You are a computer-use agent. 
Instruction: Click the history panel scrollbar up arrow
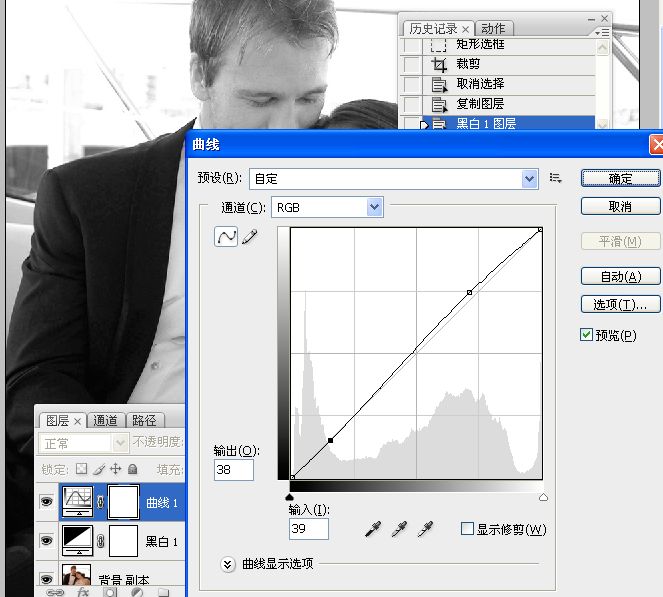603,48
